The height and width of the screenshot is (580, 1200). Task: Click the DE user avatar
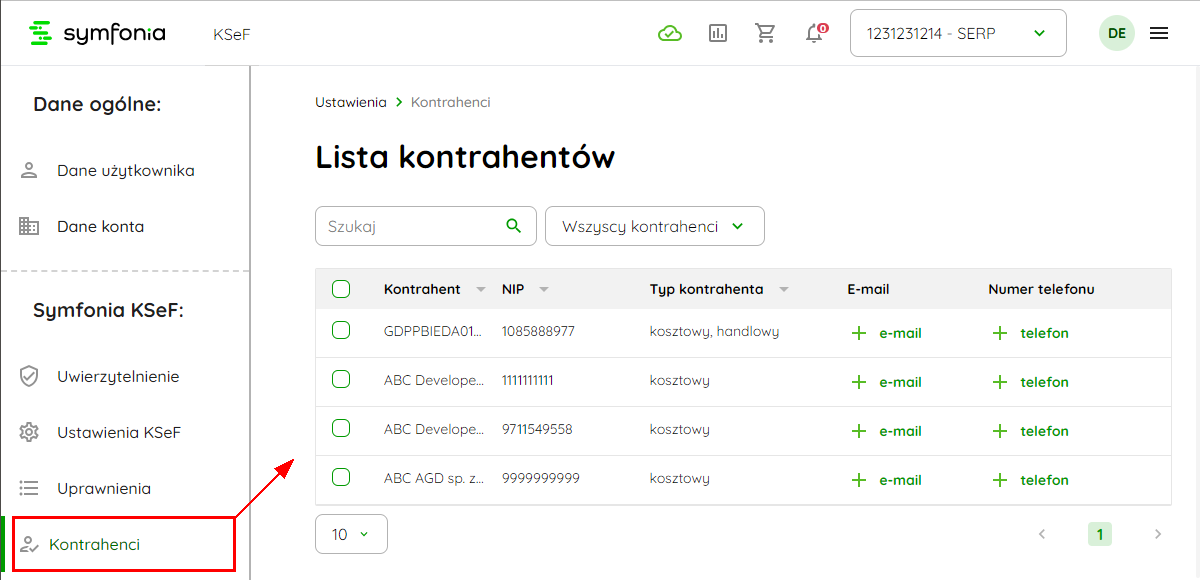pyautogui.click(x=1117, y=33)
